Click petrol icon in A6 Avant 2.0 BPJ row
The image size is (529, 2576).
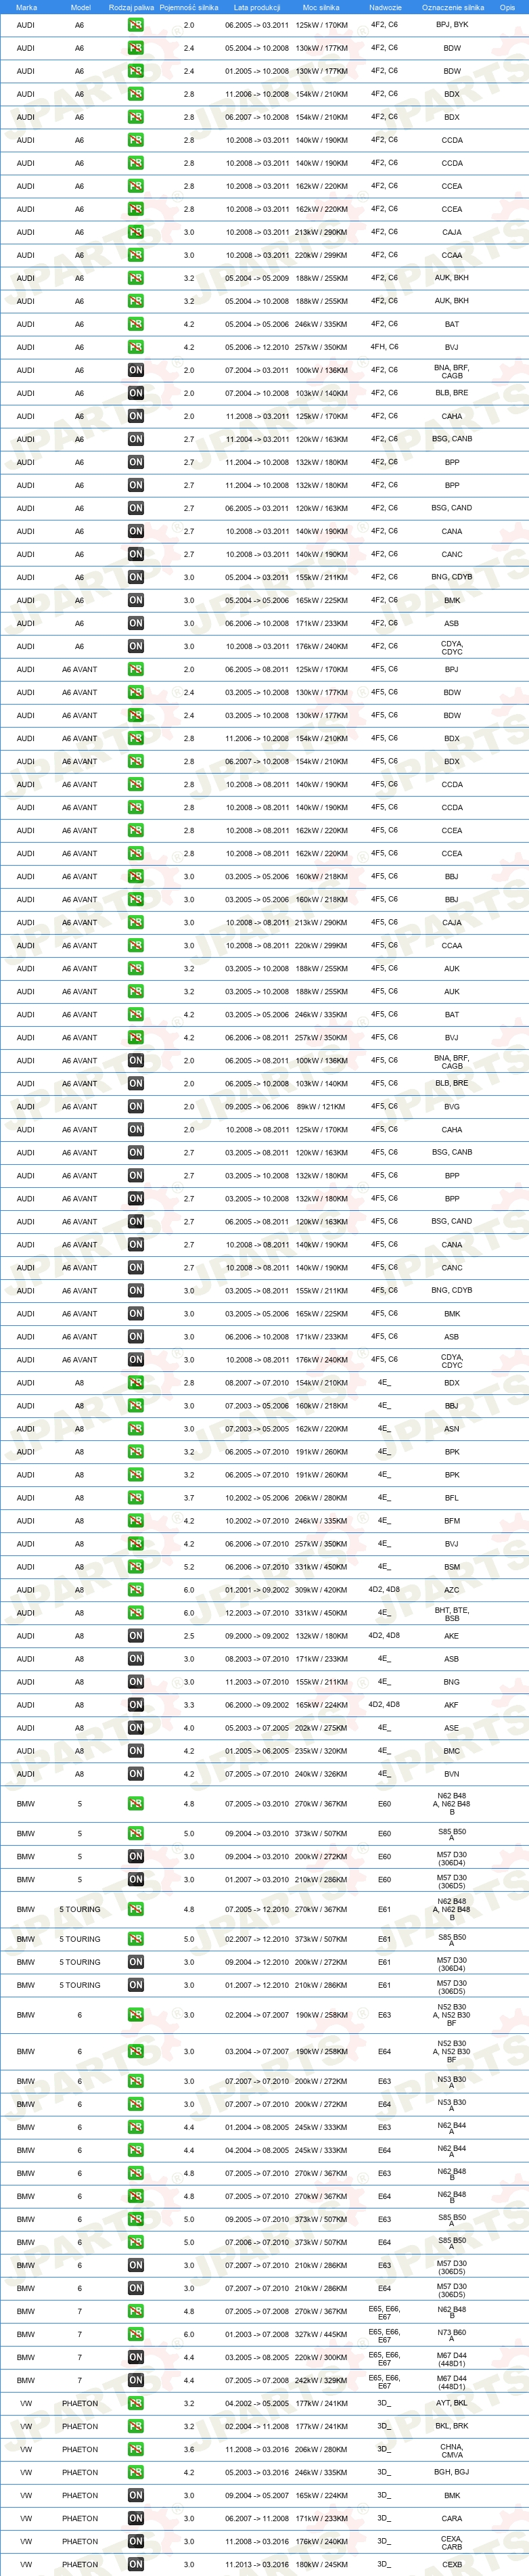(135, 669)
